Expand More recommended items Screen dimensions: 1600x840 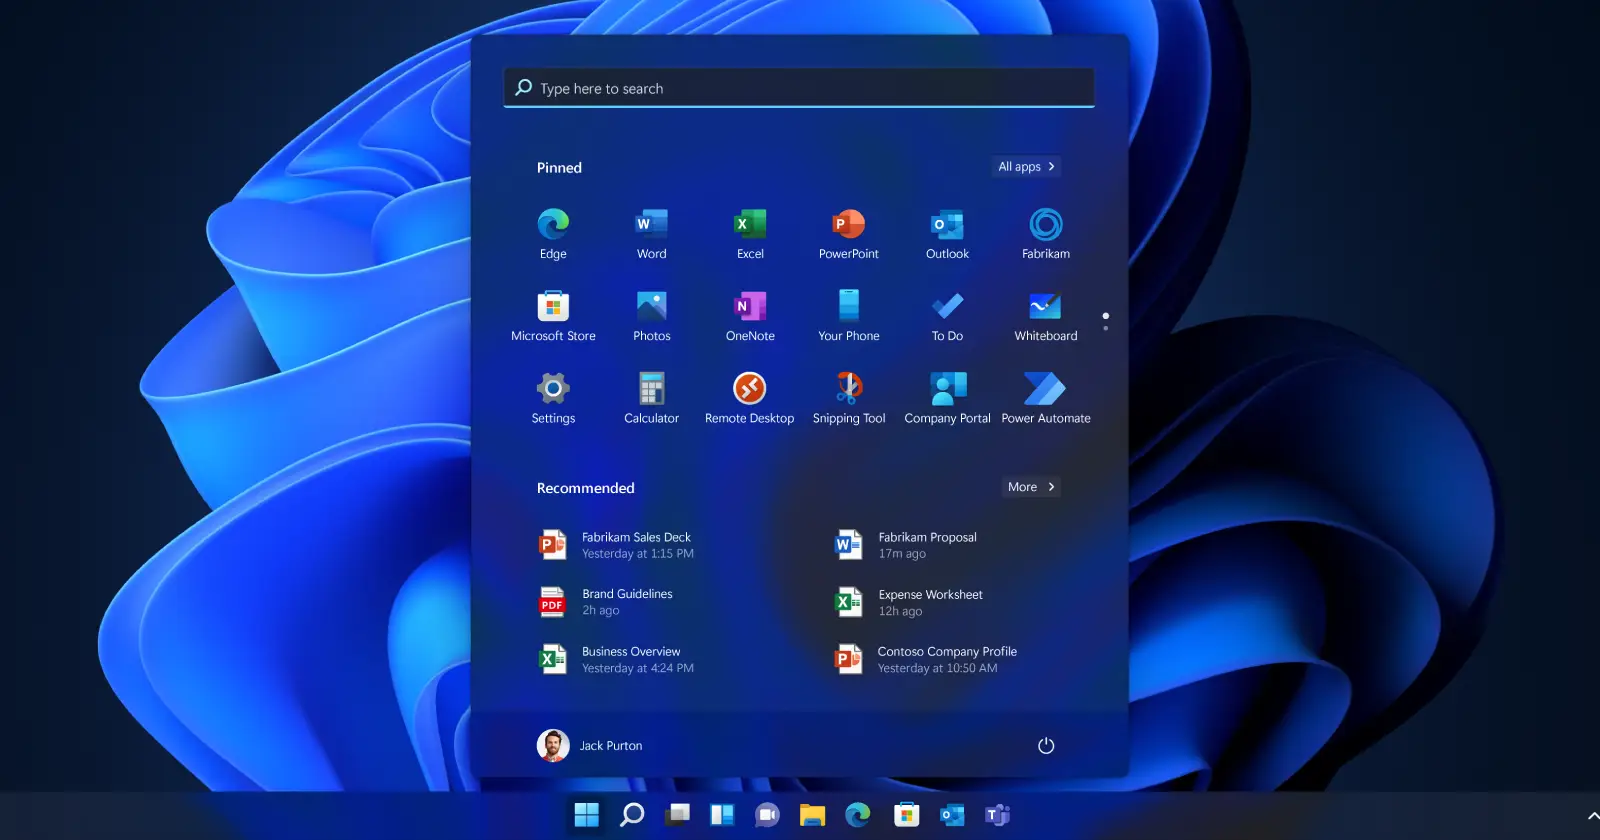[1031, 487]
